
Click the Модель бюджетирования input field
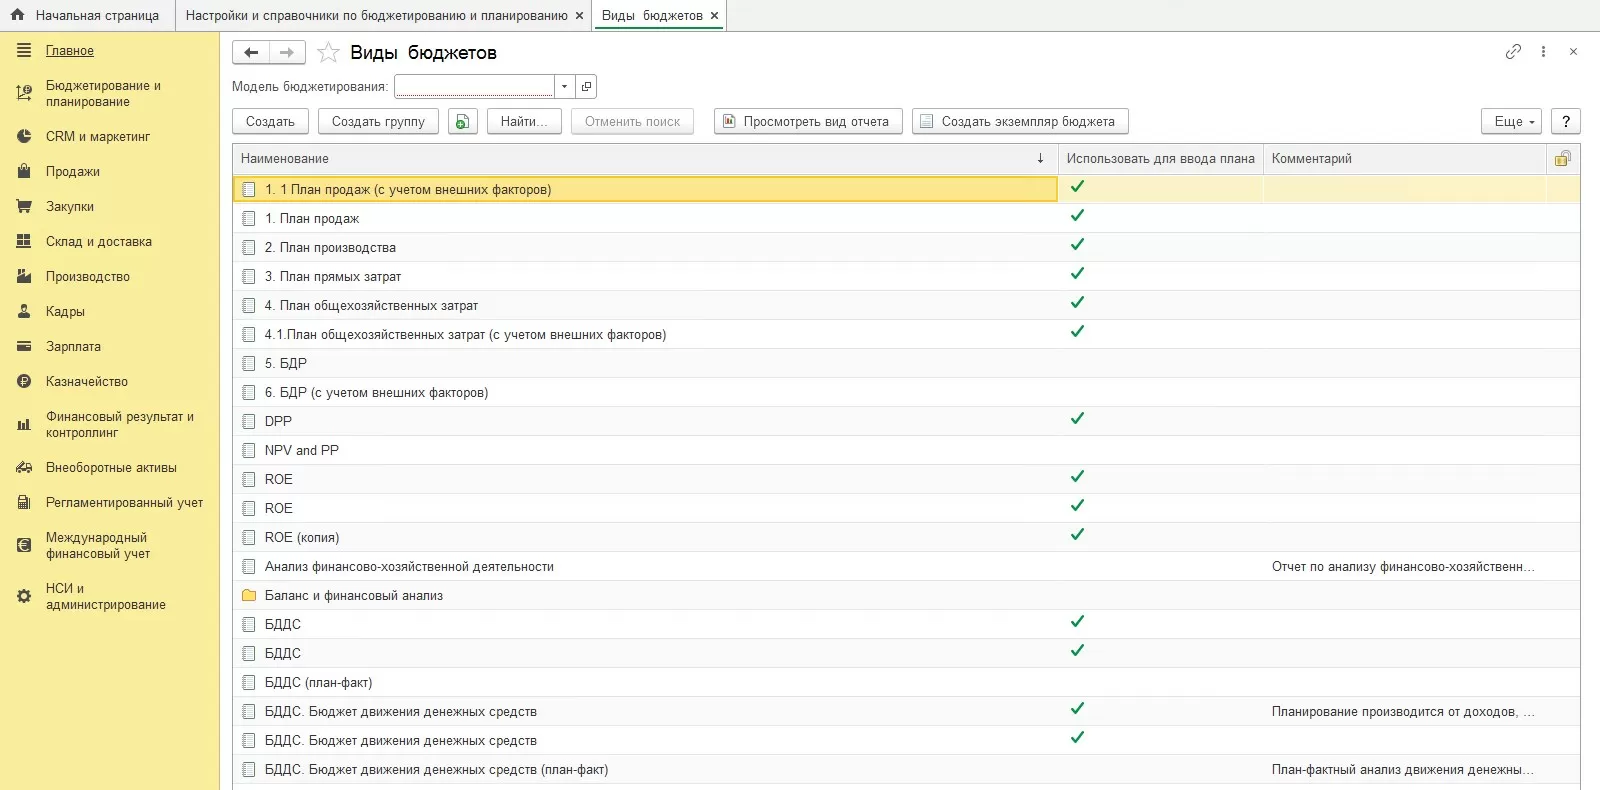point(474,87)
